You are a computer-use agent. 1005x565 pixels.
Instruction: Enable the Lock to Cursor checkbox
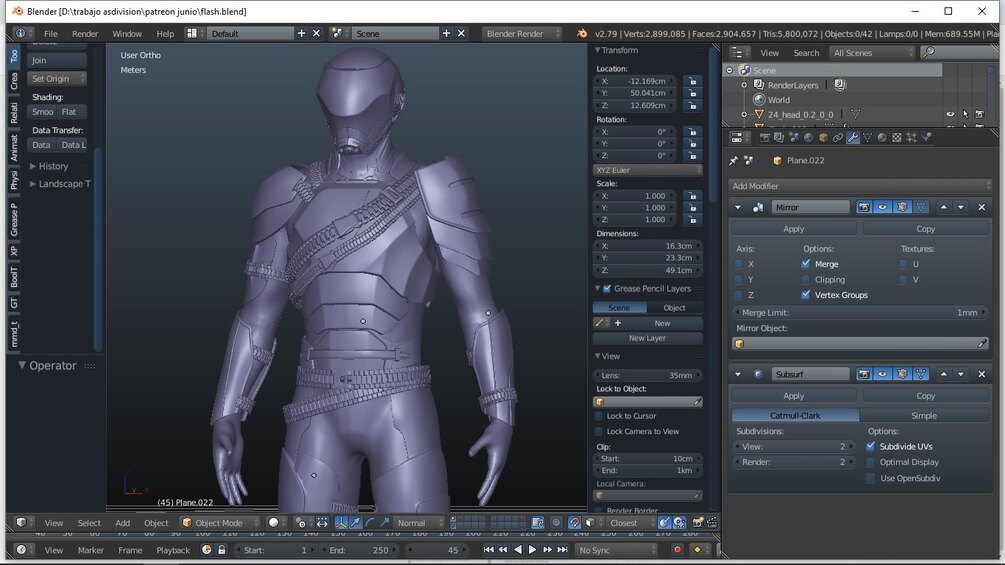599,416
